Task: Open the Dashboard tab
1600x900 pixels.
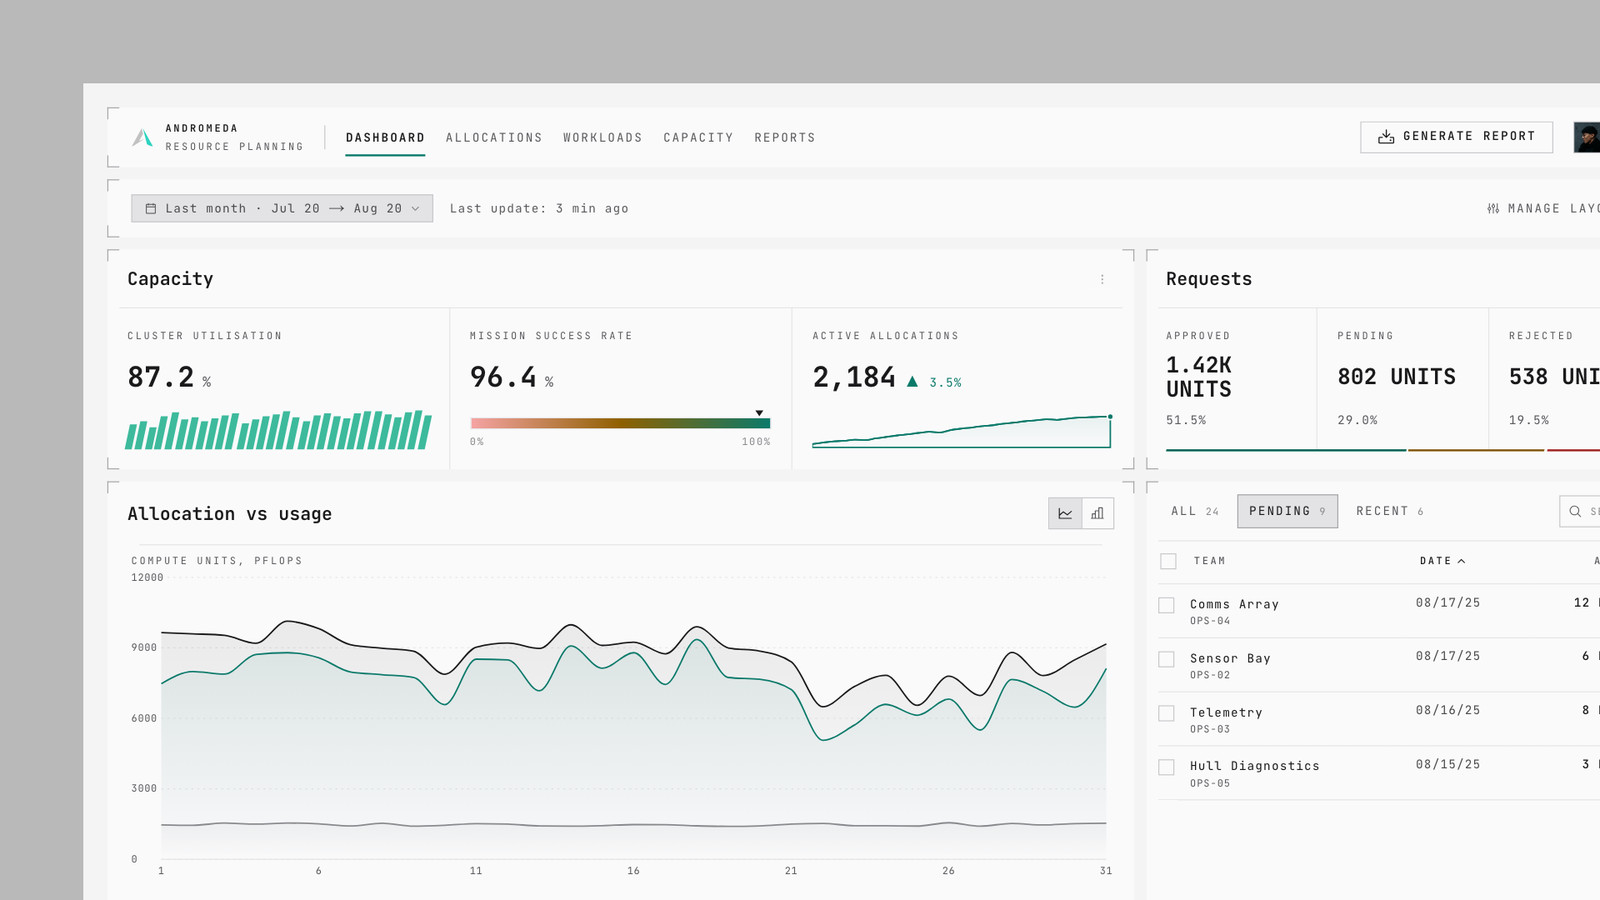Action: click(x=385, y=138)
